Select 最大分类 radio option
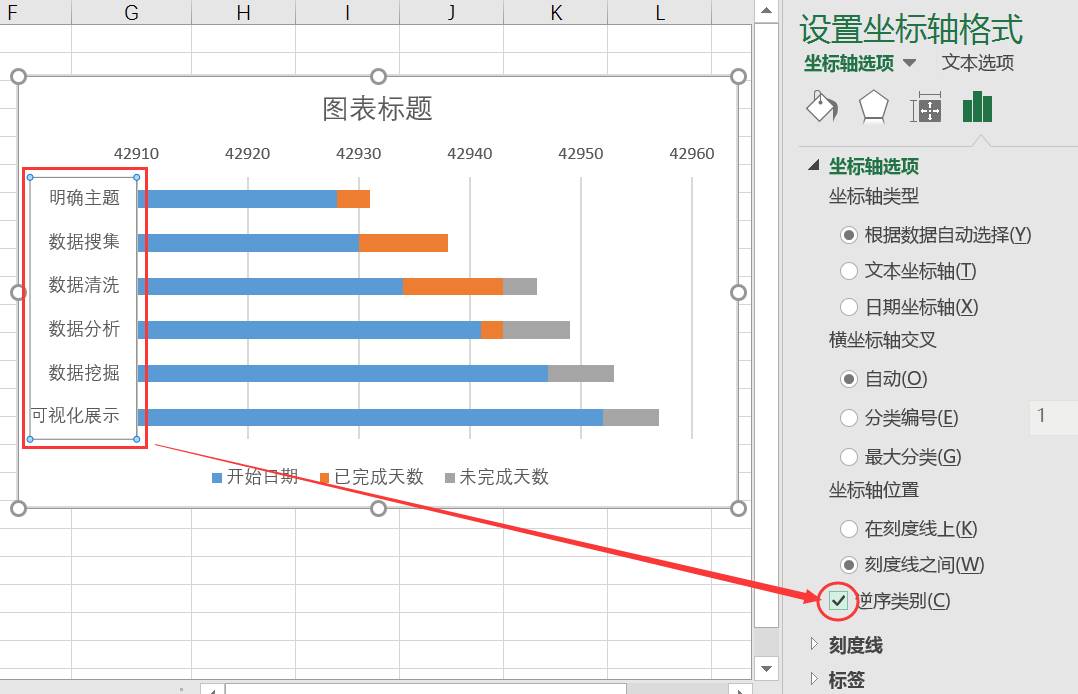This screenshot has width=1078, height=694. click(x=849, y=457)
